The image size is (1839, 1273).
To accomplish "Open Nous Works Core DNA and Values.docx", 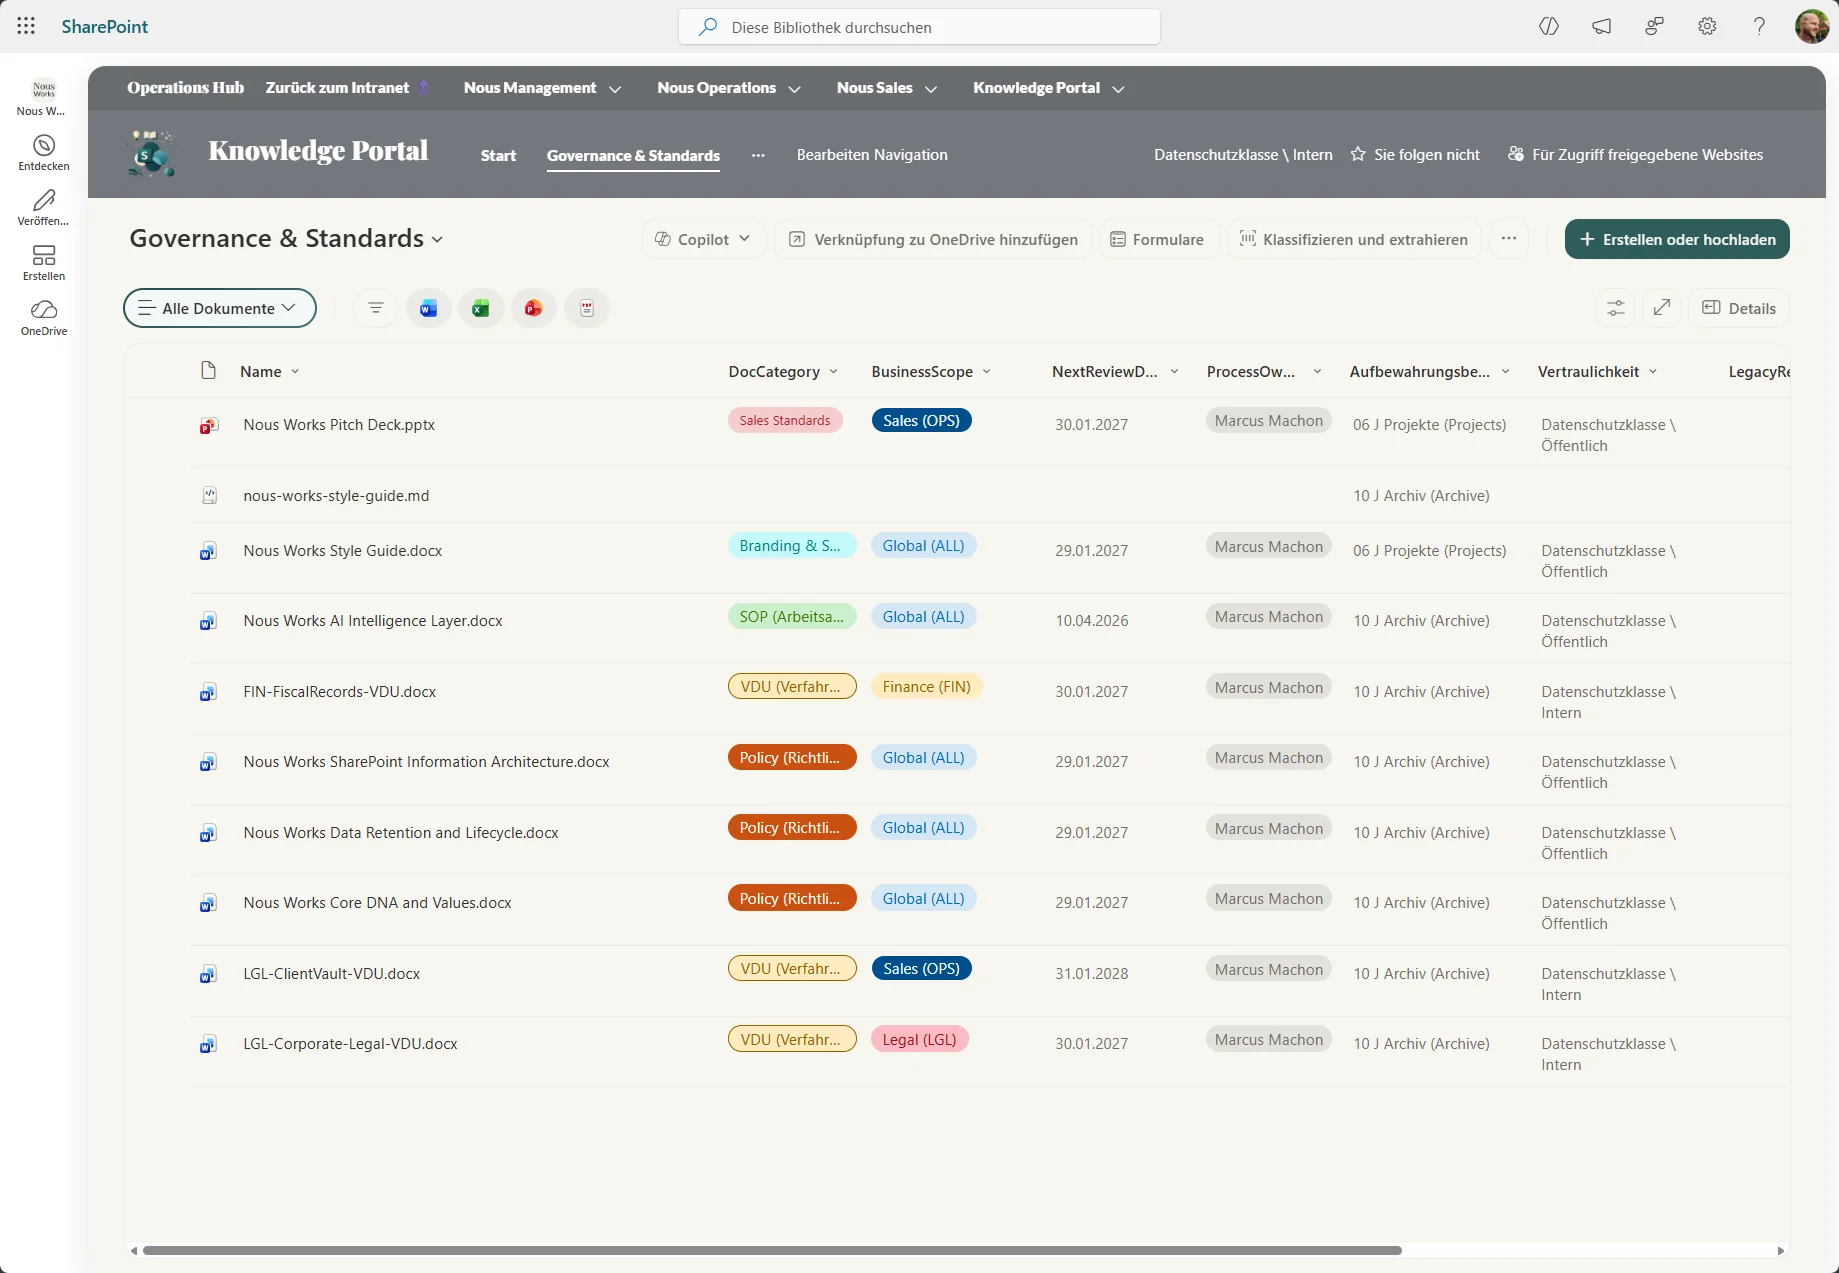I will tap(377, 903).
